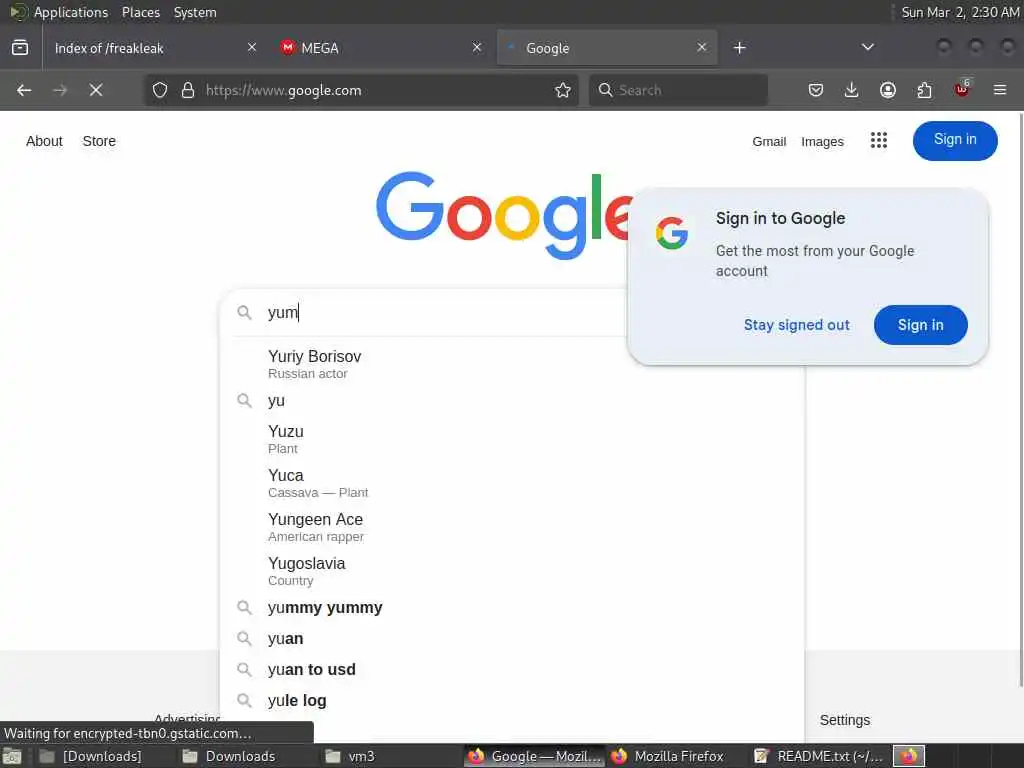Select the Google tab

(x=607, y=48)
